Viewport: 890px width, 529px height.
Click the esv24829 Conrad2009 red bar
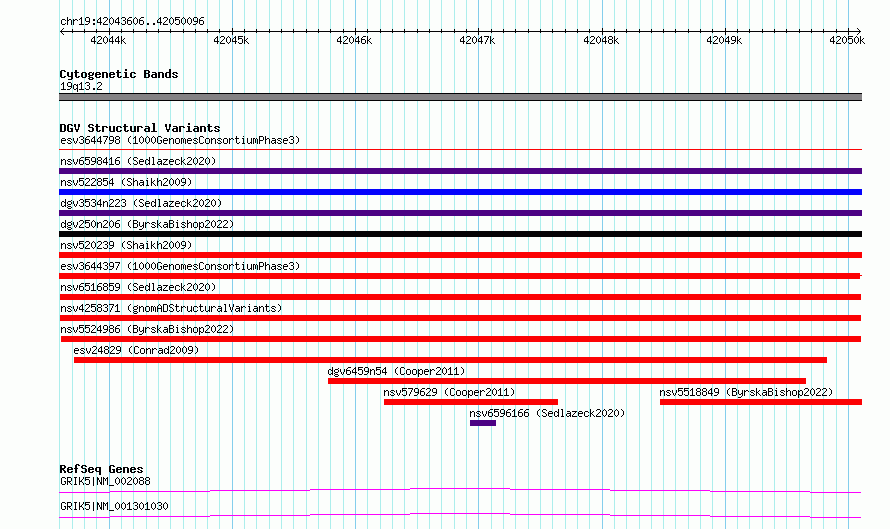tap(450, 360)
